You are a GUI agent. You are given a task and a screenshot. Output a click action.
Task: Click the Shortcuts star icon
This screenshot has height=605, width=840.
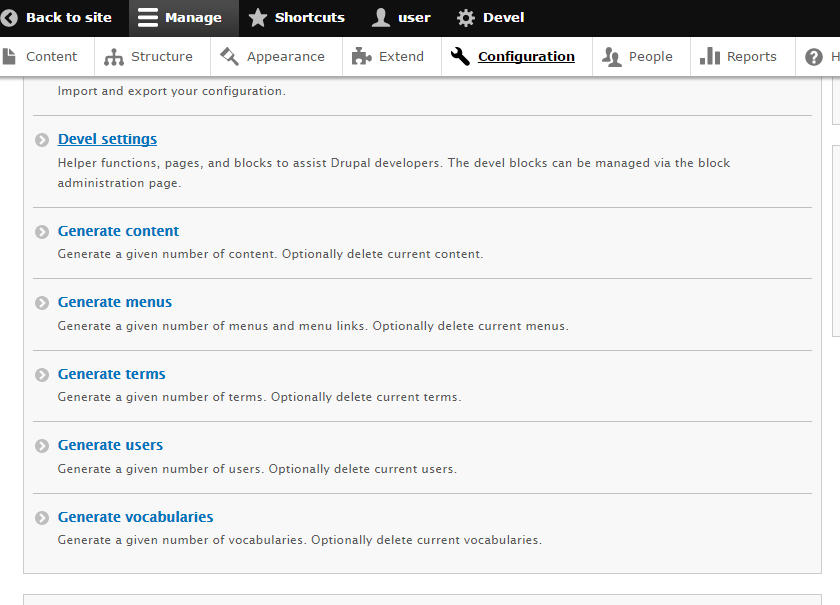coord(258,18)
